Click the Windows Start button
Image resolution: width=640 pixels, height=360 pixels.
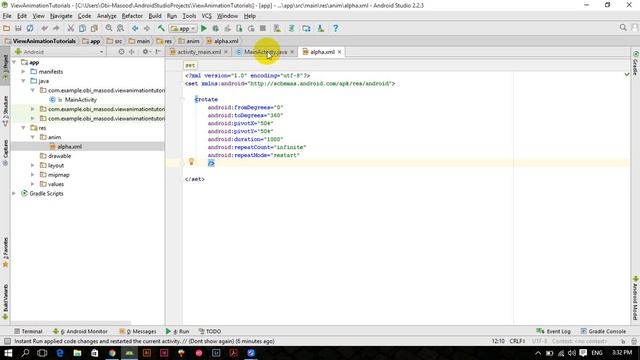pyautogui.click(x=8, y=353)
